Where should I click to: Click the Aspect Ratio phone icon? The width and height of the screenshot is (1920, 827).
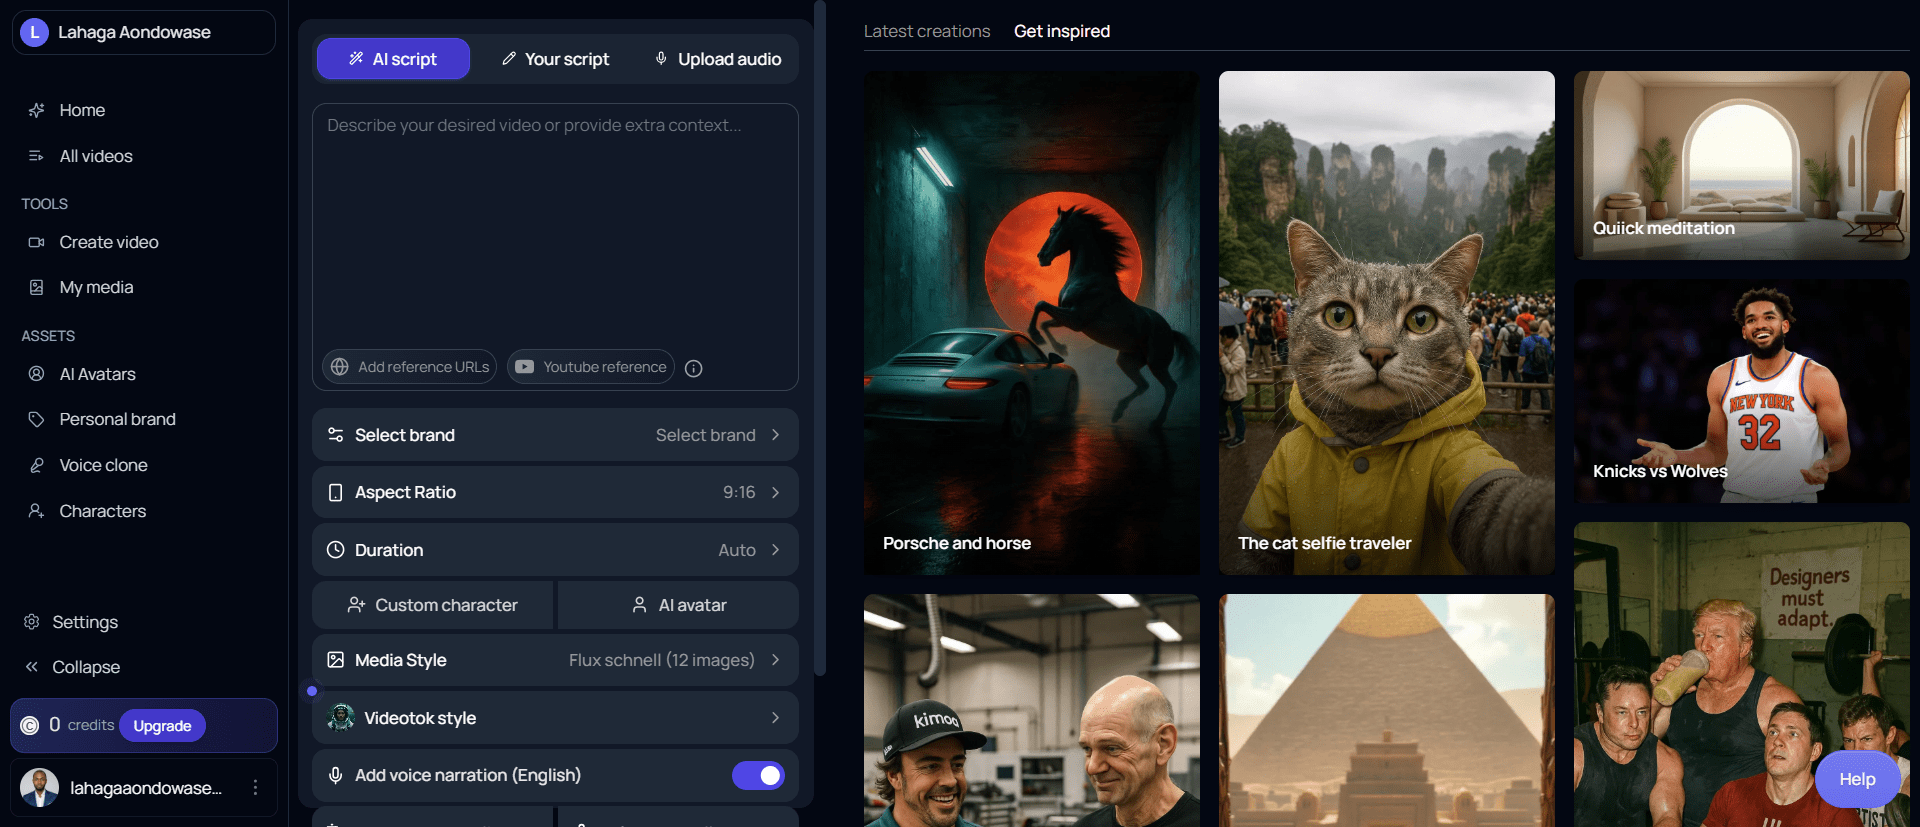[x=336, y=492]
